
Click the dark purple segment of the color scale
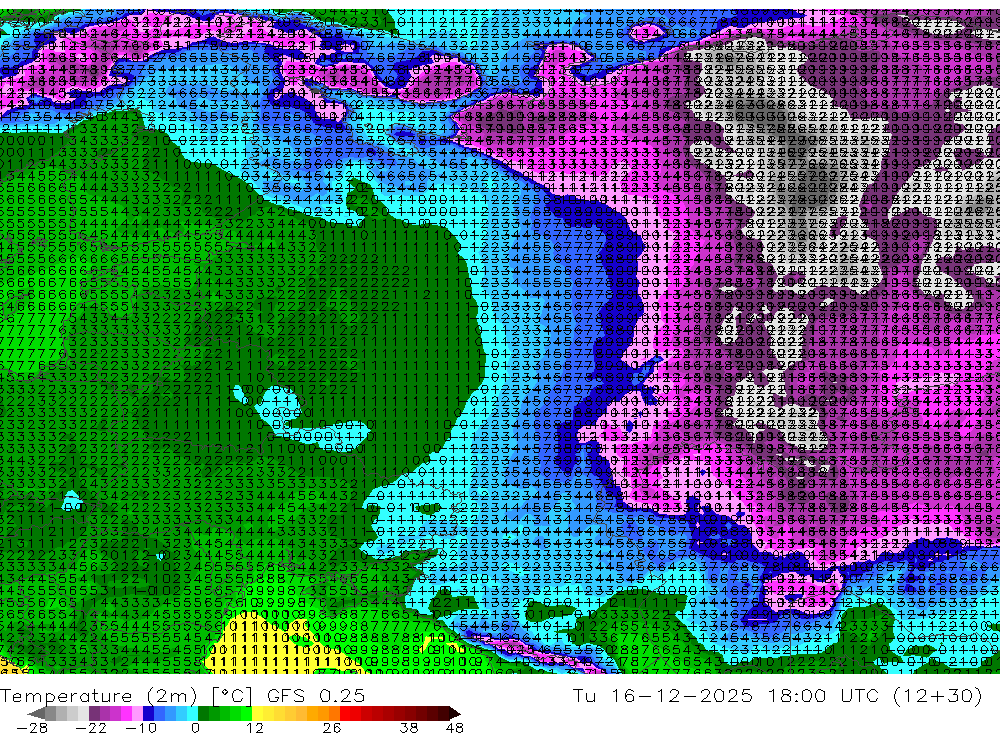[x=94, y=713]
